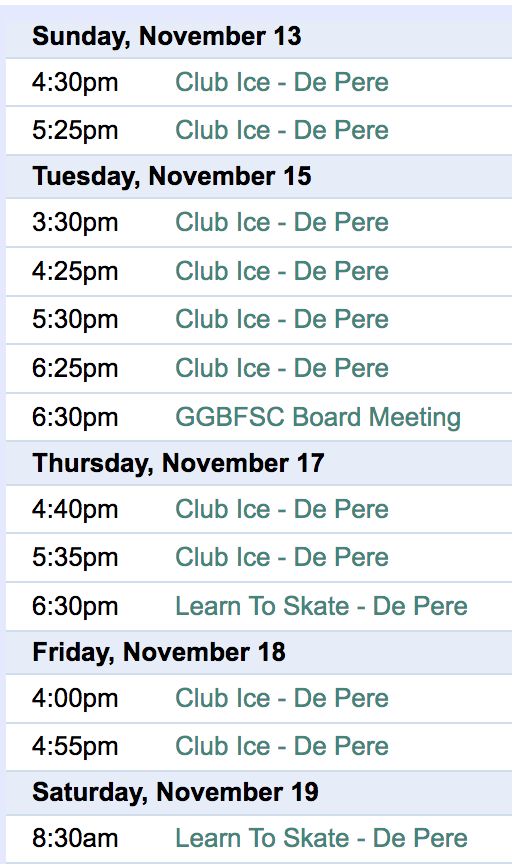Image resolution: width=512 pixels, height=864 pixels.
Task: Select the Friday, November 18 header row
Action: coord(259,652)
